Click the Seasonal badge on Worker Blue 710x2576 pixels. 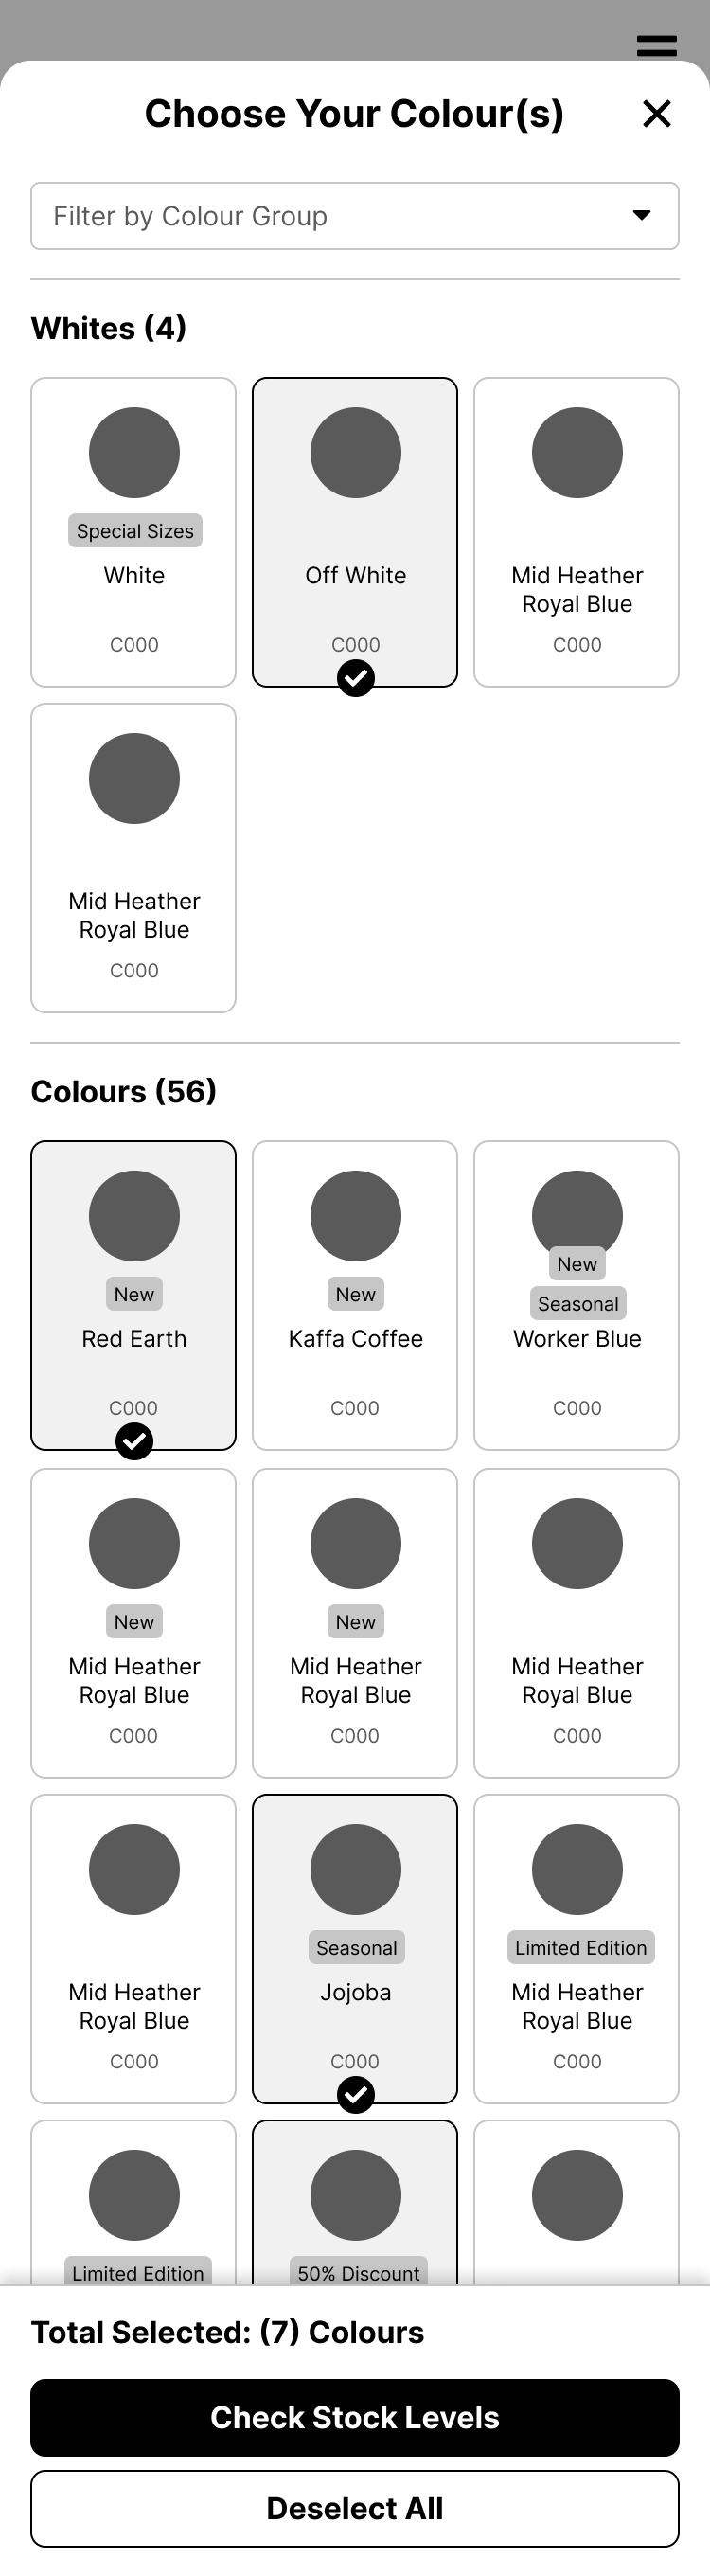pyautogui.click(x=578, y=1304)
